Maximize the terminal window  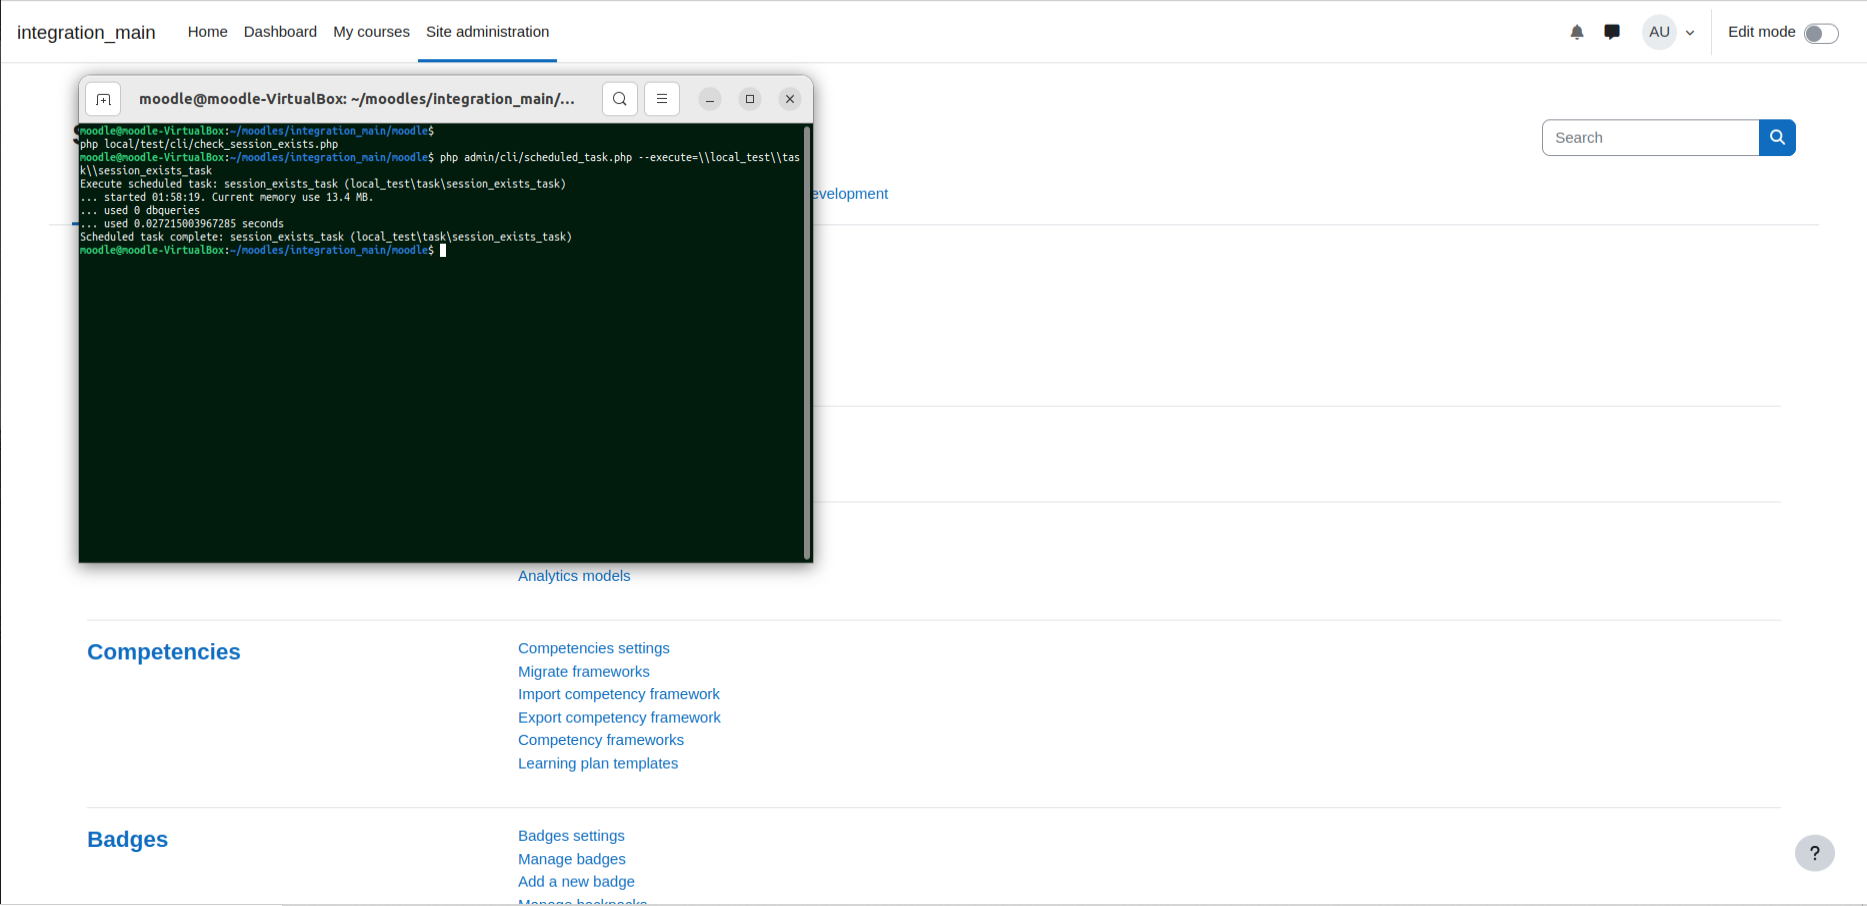tap(750, 99)
